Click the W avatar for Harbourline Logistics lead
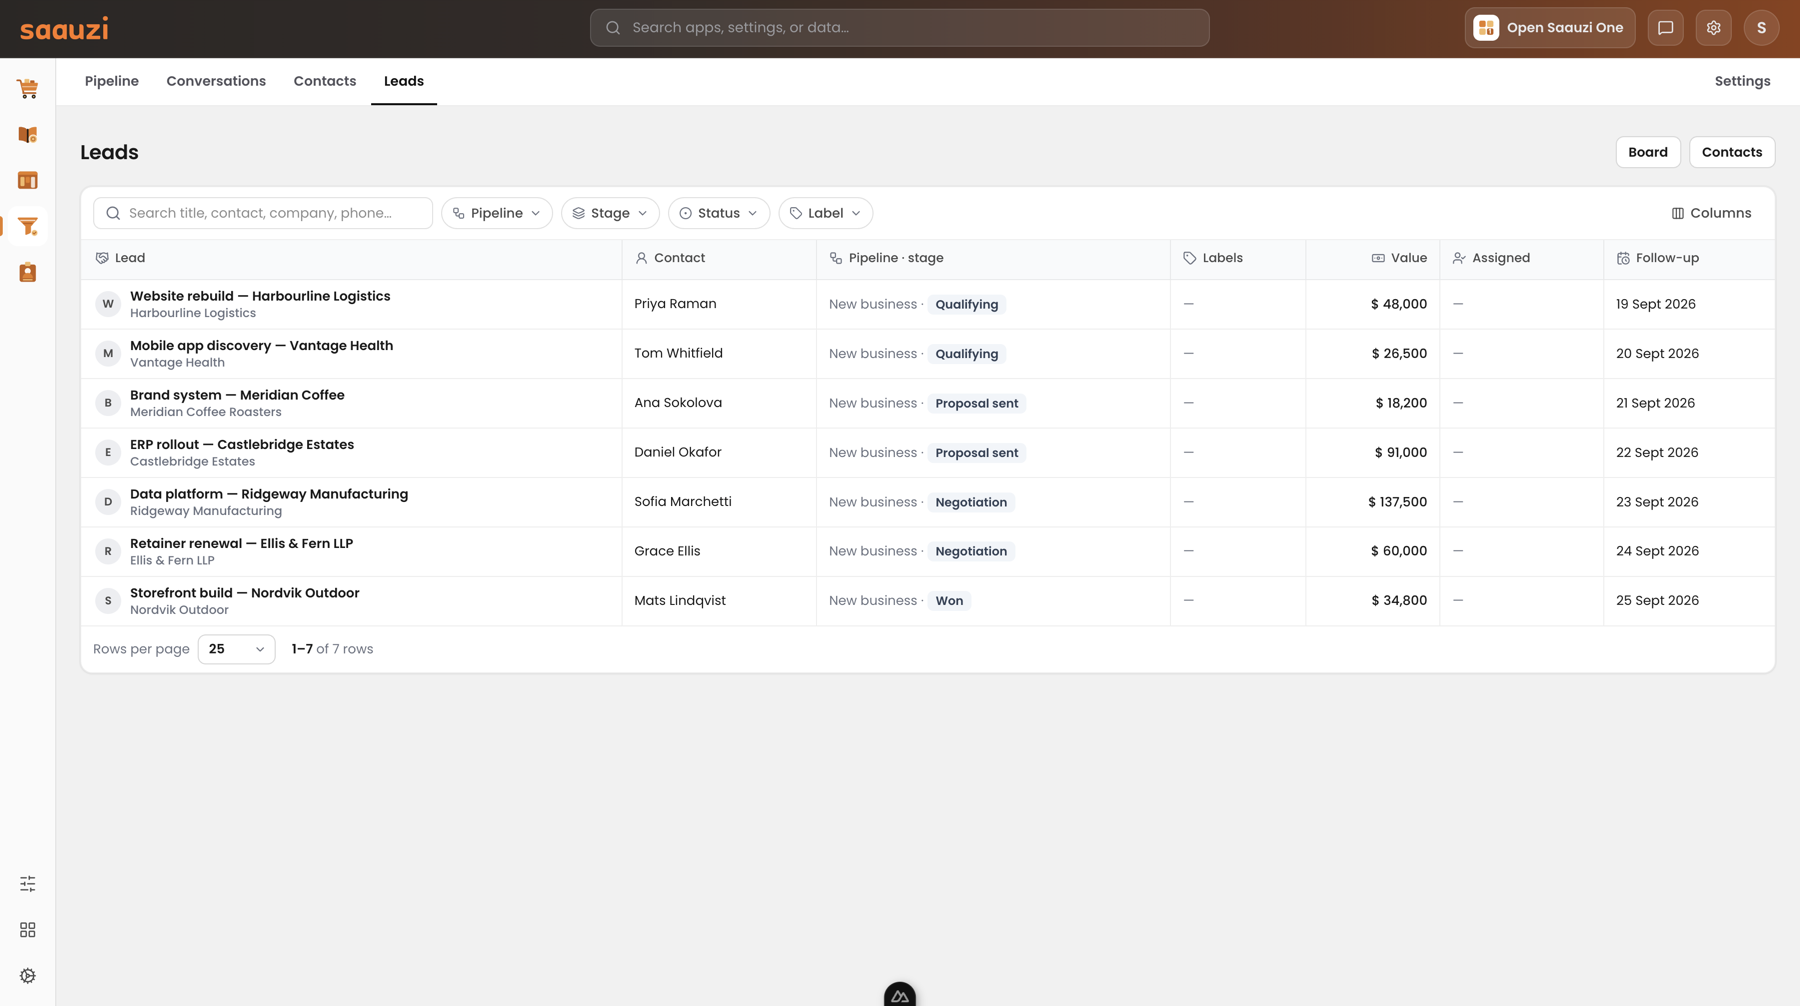This screenshot has height=1006, width=1800. pyautogui.click(x=108, y=304)
